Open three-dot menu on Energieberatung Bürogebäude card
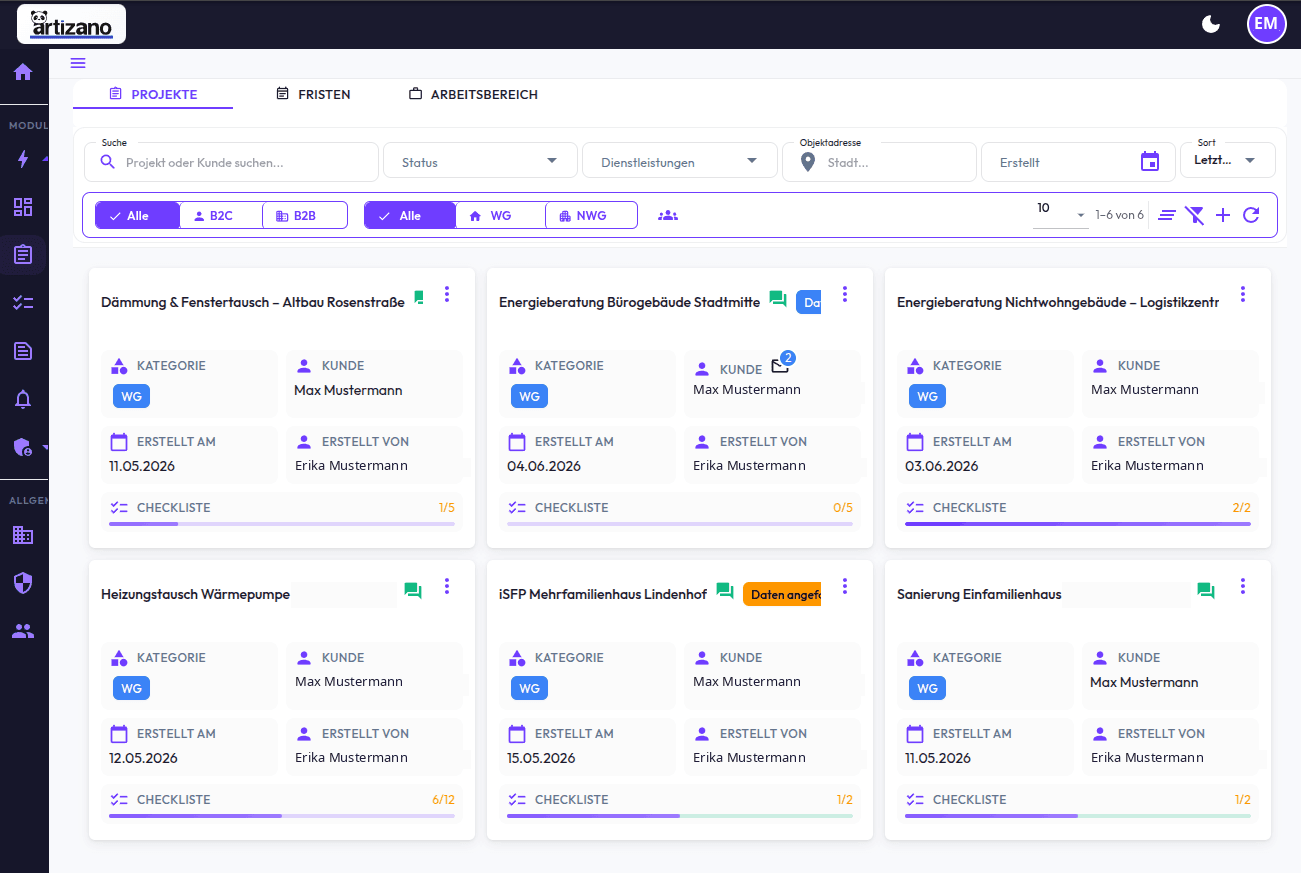Image resolution: width=1301 pixels, height=873 pixels. point(845,294)
